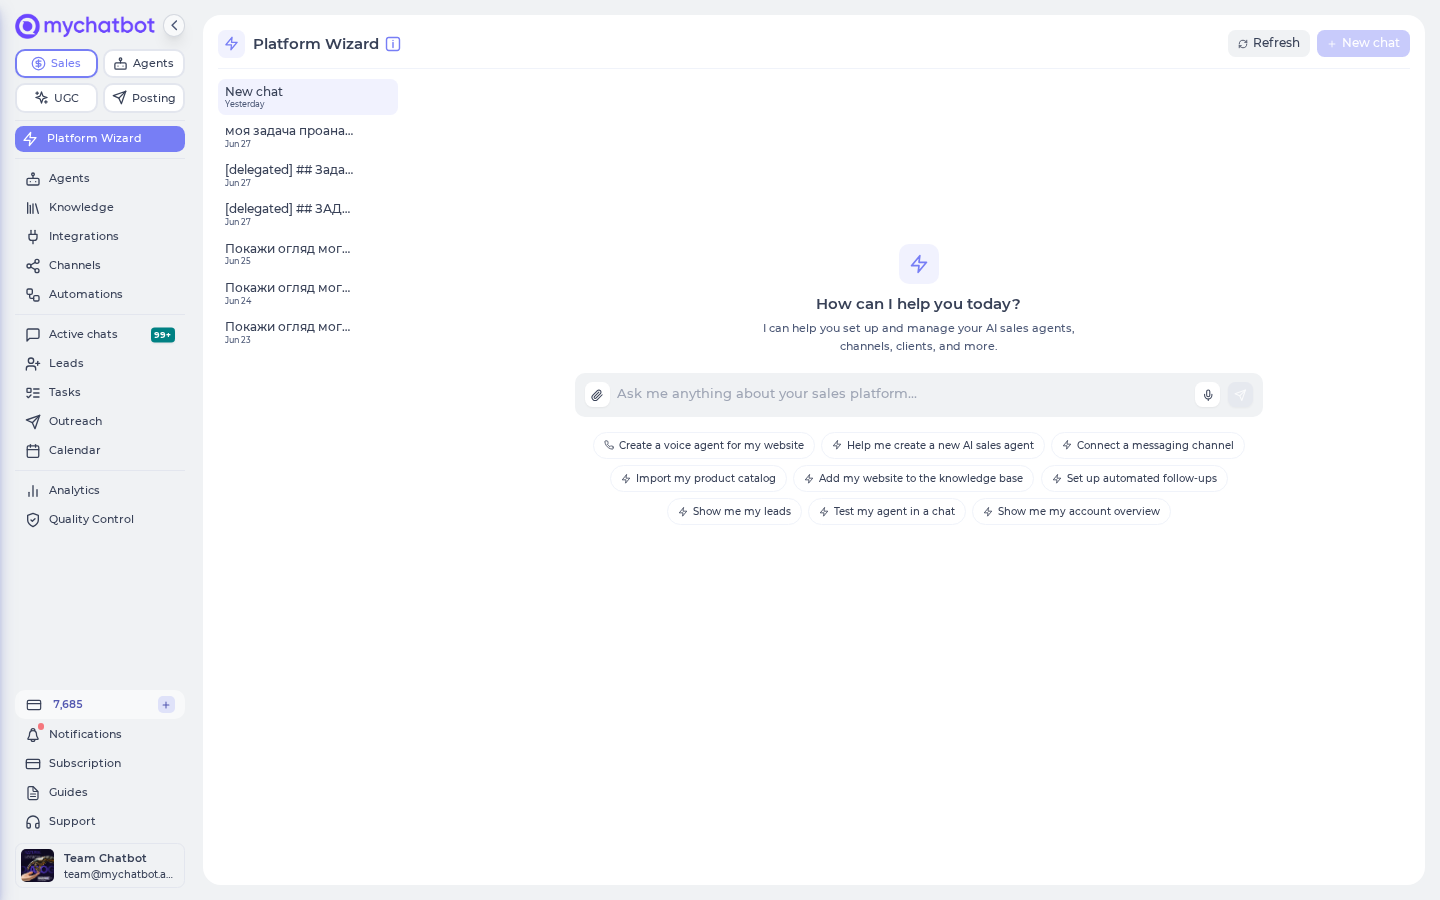Open the Jun 23 "Покажи огляд мог..." chat
This screenshot has width=1440, height=900.
pos(308,332)
